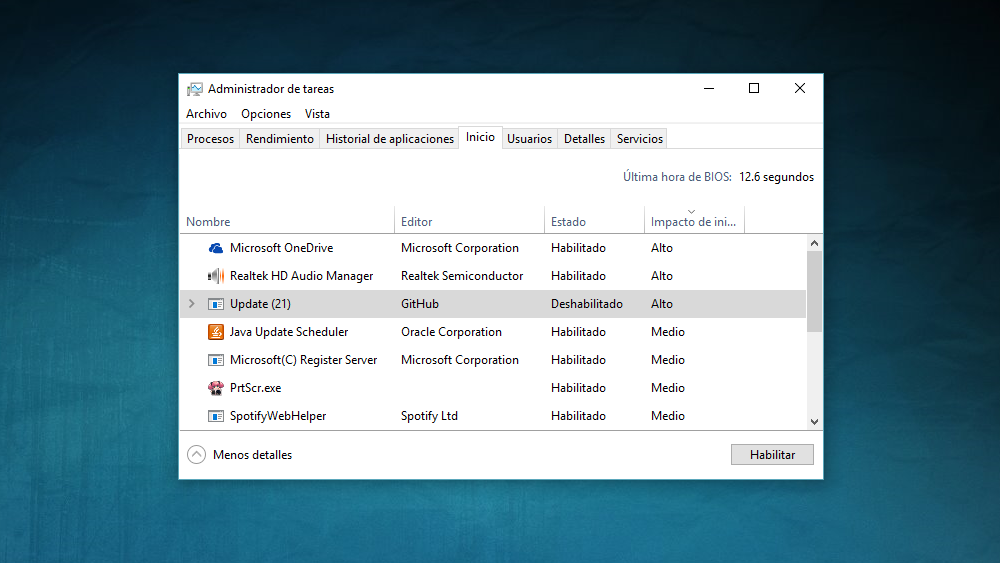Click the scrollbar up arrow
Screen dimensions: 1000x563
coord(814,243)
